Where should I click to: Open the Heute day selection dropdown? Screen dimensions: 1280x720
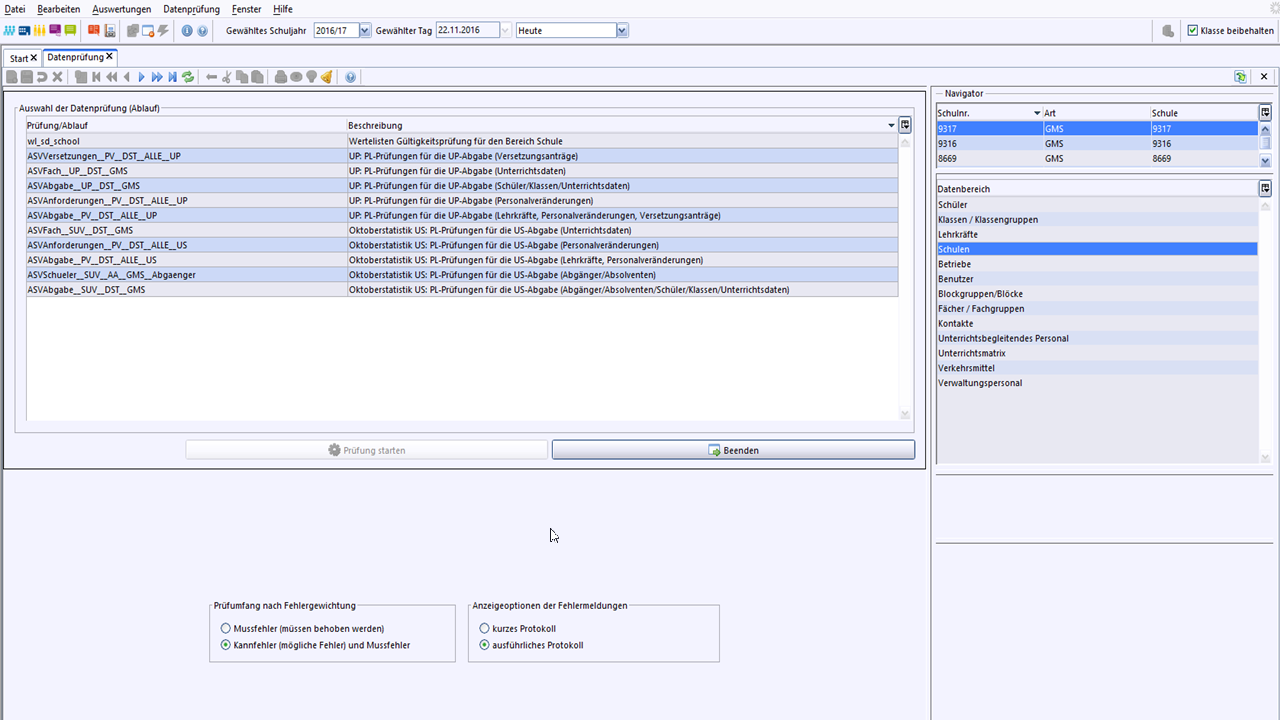pos(622,31)
